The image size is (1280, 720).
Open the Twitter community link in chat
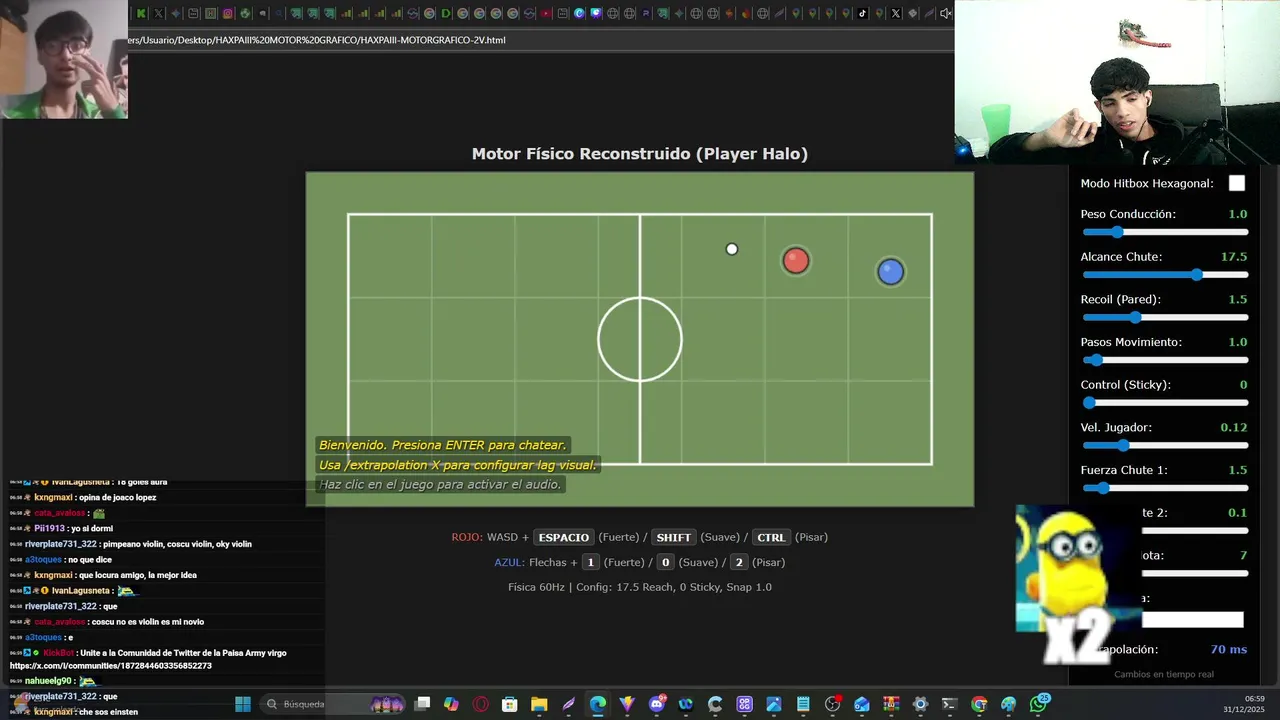(x=111, y=666)
